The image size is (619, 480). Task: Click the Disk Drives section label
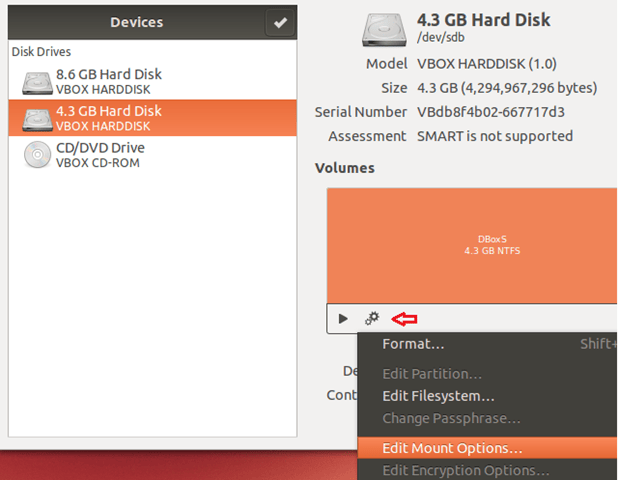[41, 52]
